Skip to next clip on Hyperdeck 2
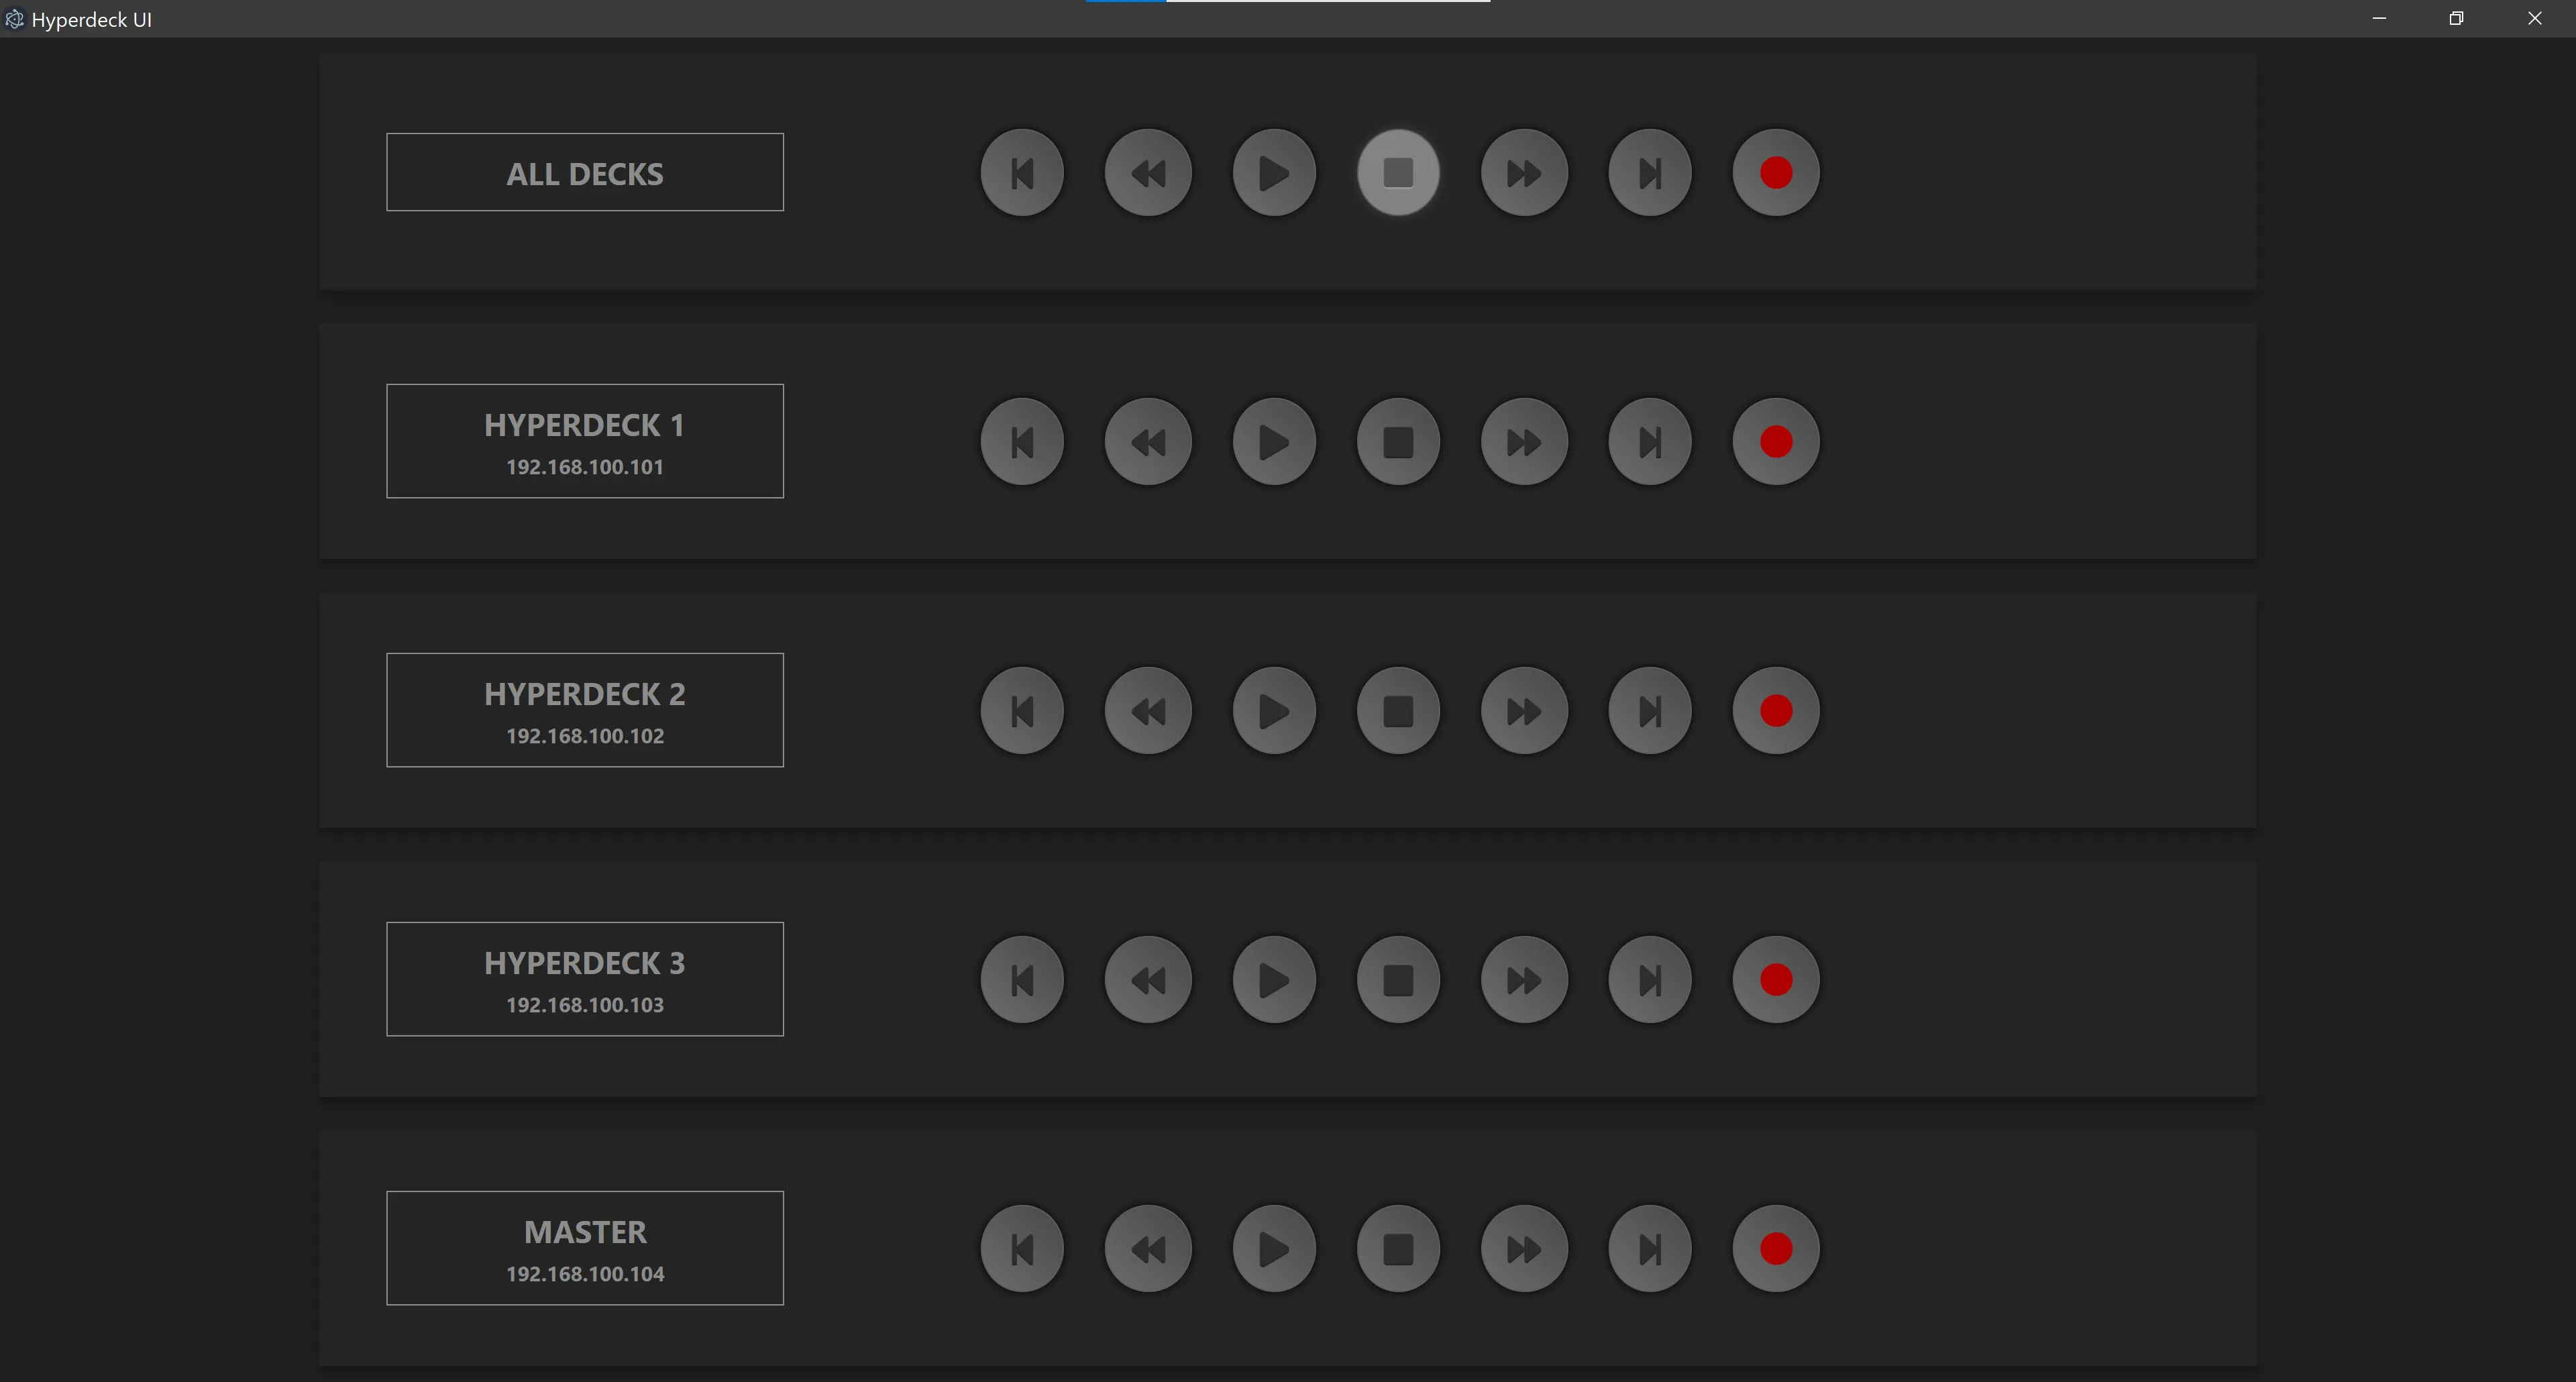 click(1649, 711)
